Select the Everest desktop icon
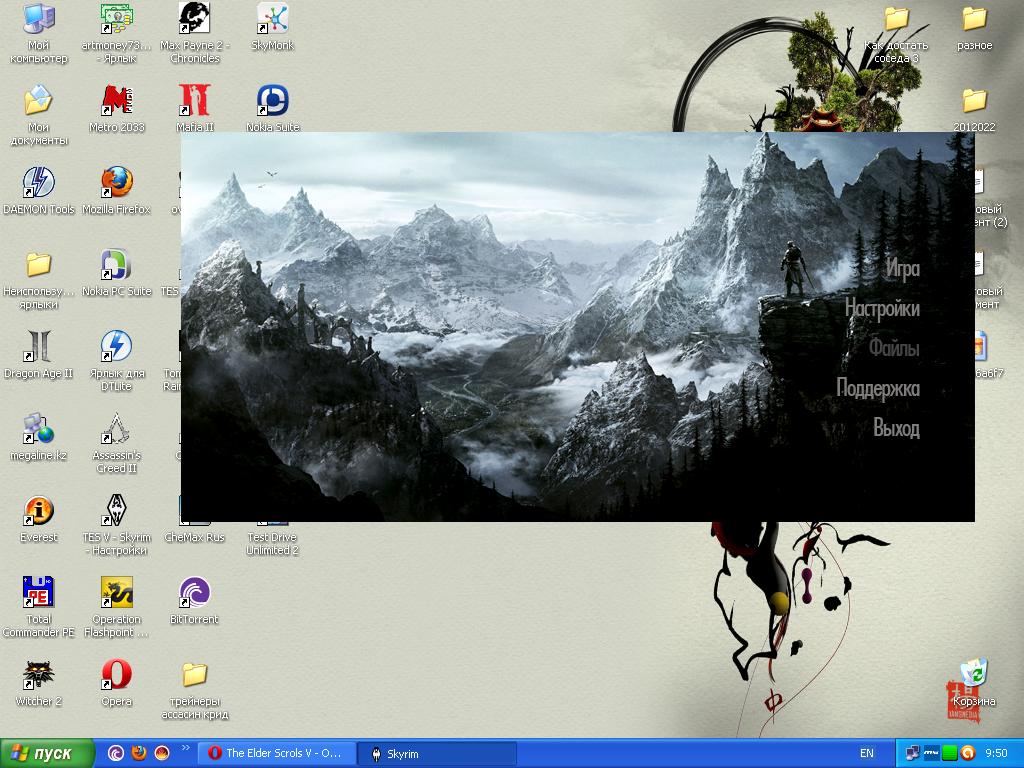This screenshot has height=768, width=1024. [x=38, y=512]
